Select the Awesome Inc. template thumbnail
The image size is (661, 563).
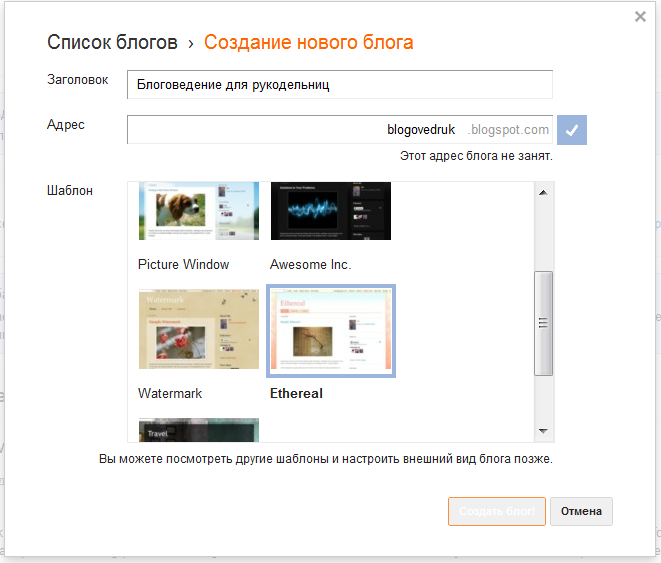[x=331, y=211]
